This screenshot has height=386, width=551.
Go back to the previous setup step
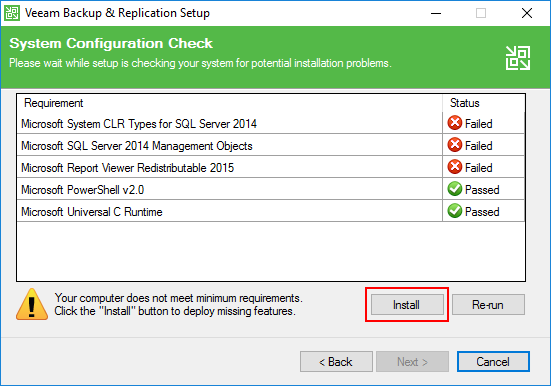click(x=336, y=361)
